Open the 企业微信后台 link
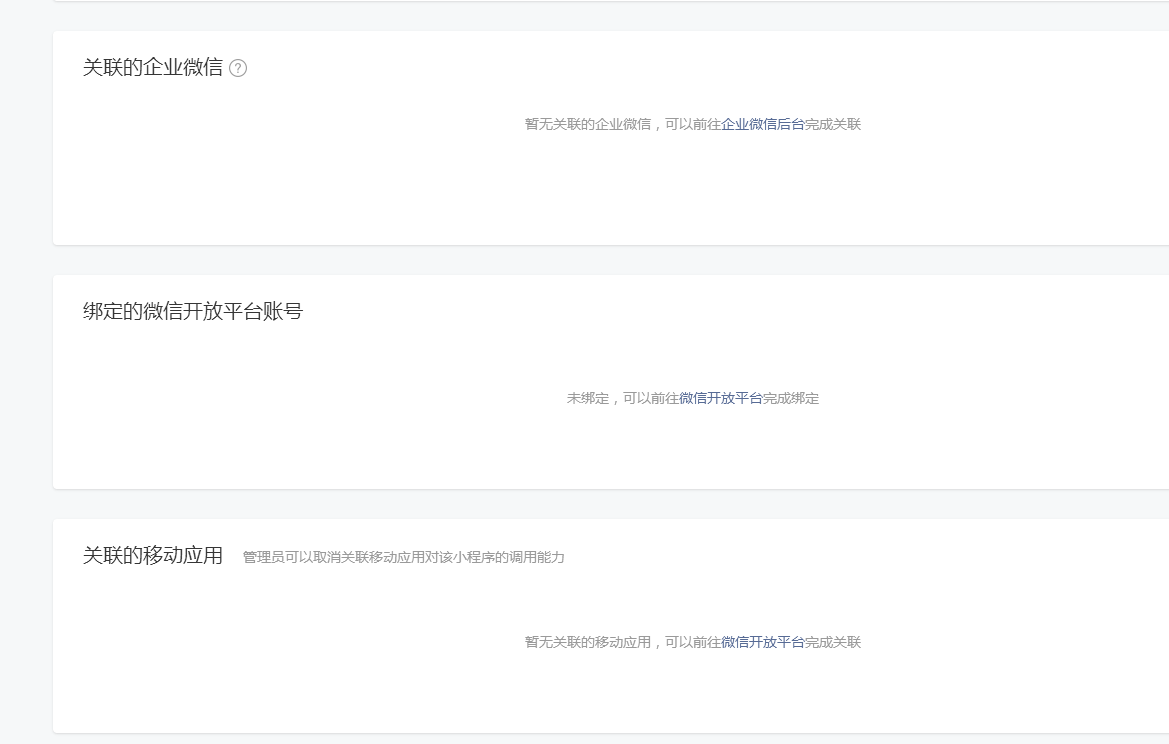The height and width of the screenshot is (744, 1169). click(x=763, y=124)
